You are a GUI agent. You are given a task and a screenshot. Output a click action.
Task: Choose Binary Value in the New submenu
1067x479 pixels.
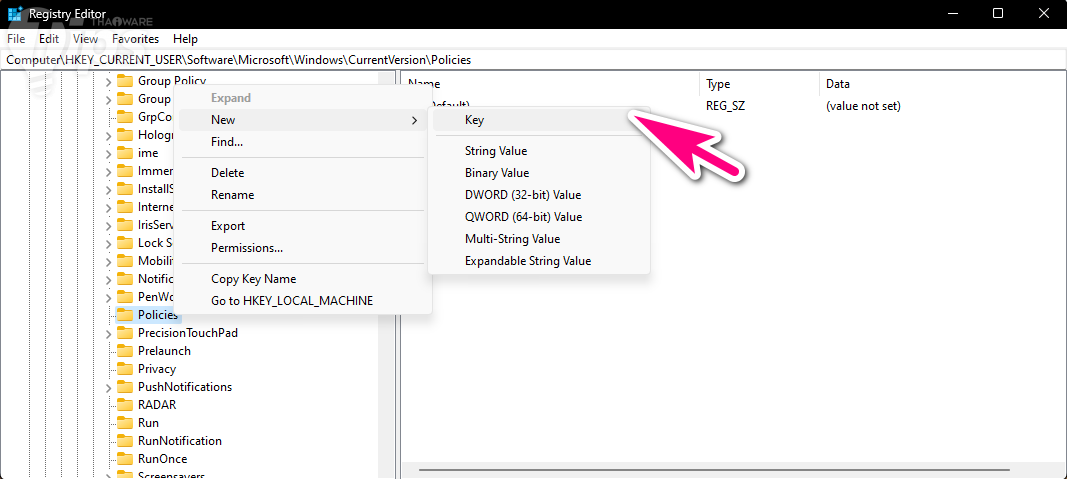tap(539, 173)
